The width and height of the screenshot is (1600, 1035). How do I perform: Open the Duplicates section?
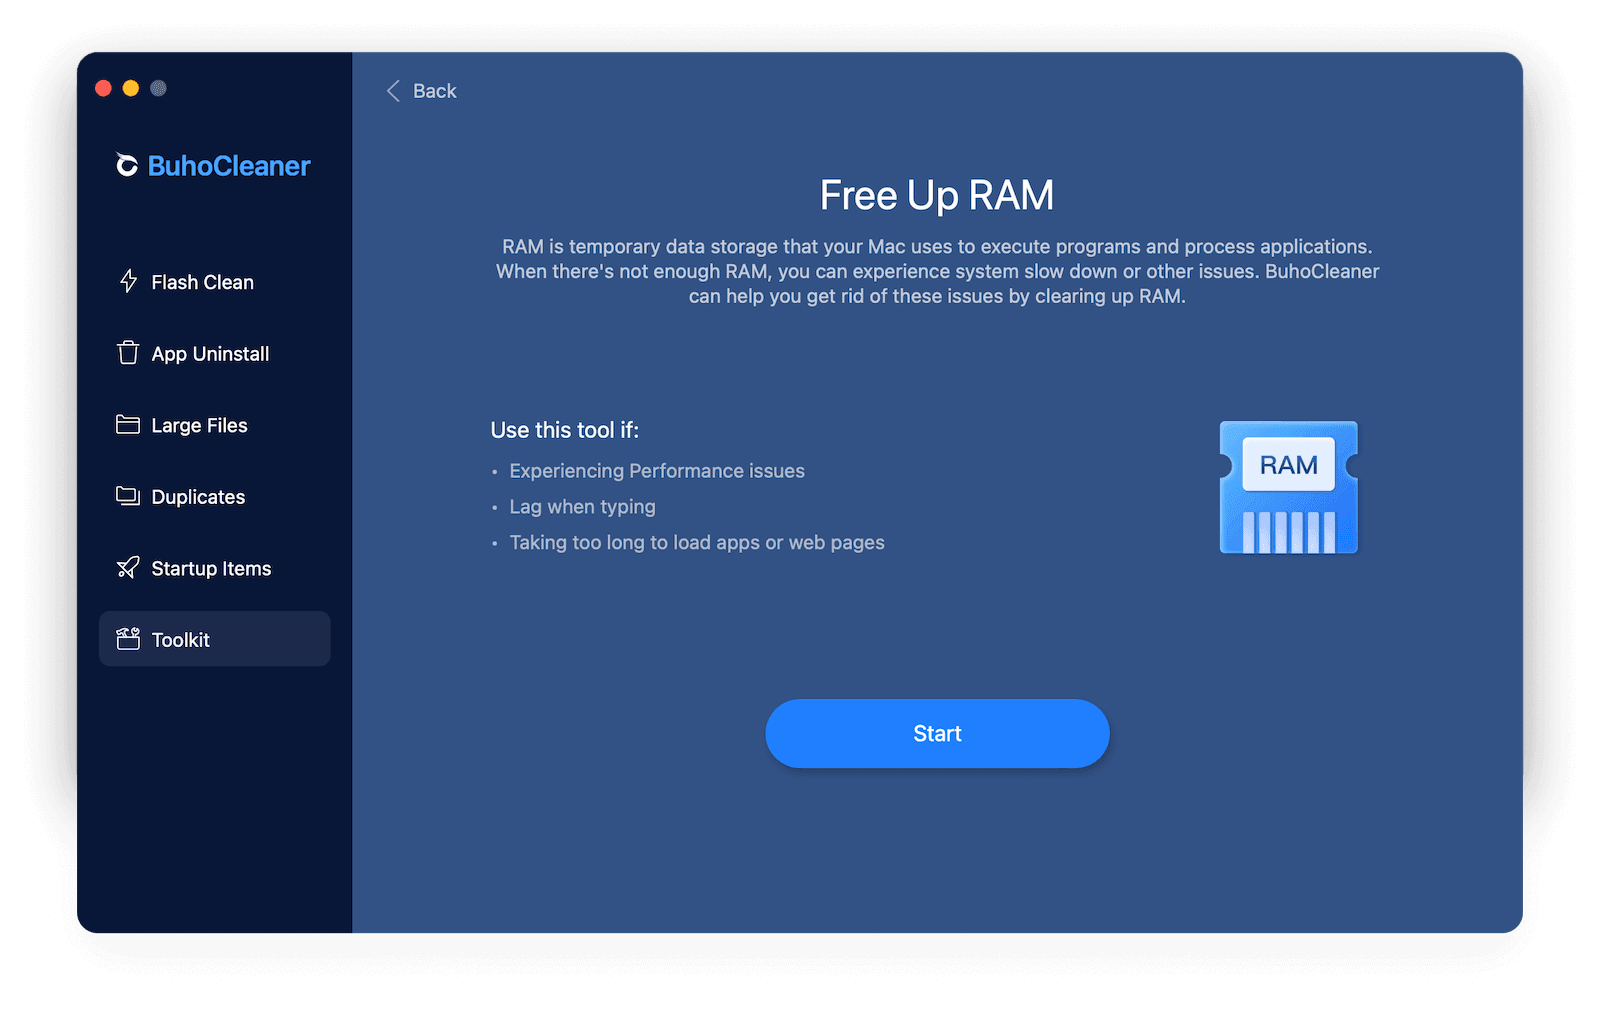click(x=197, y=496)
